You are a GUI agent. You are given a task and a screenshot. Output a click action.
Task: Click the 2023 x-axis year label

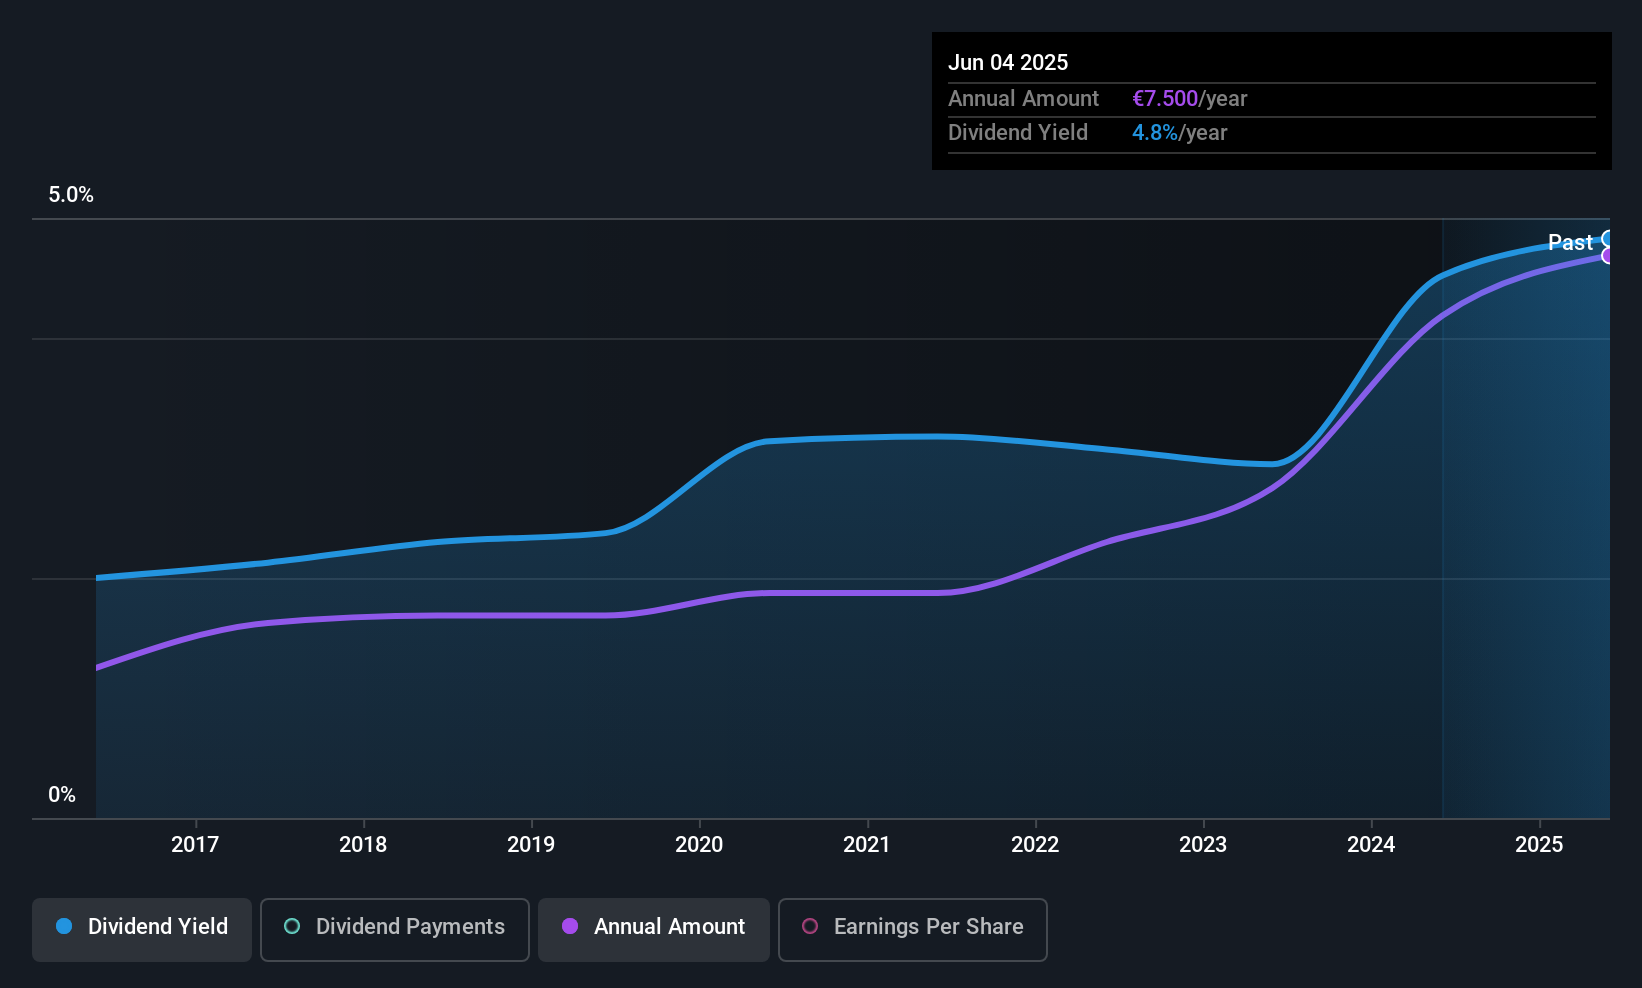tap(1203, 845)
